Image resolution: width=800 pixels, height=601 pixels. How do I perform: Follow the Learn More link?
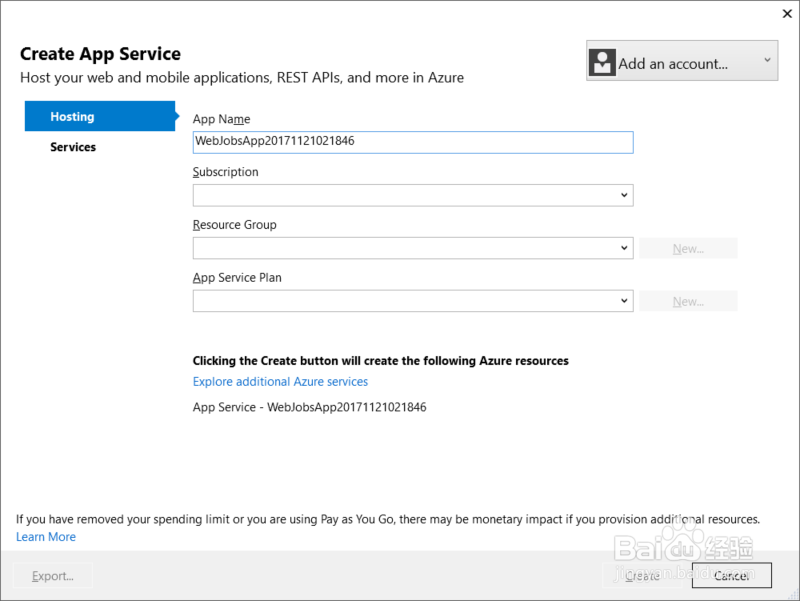46,537
